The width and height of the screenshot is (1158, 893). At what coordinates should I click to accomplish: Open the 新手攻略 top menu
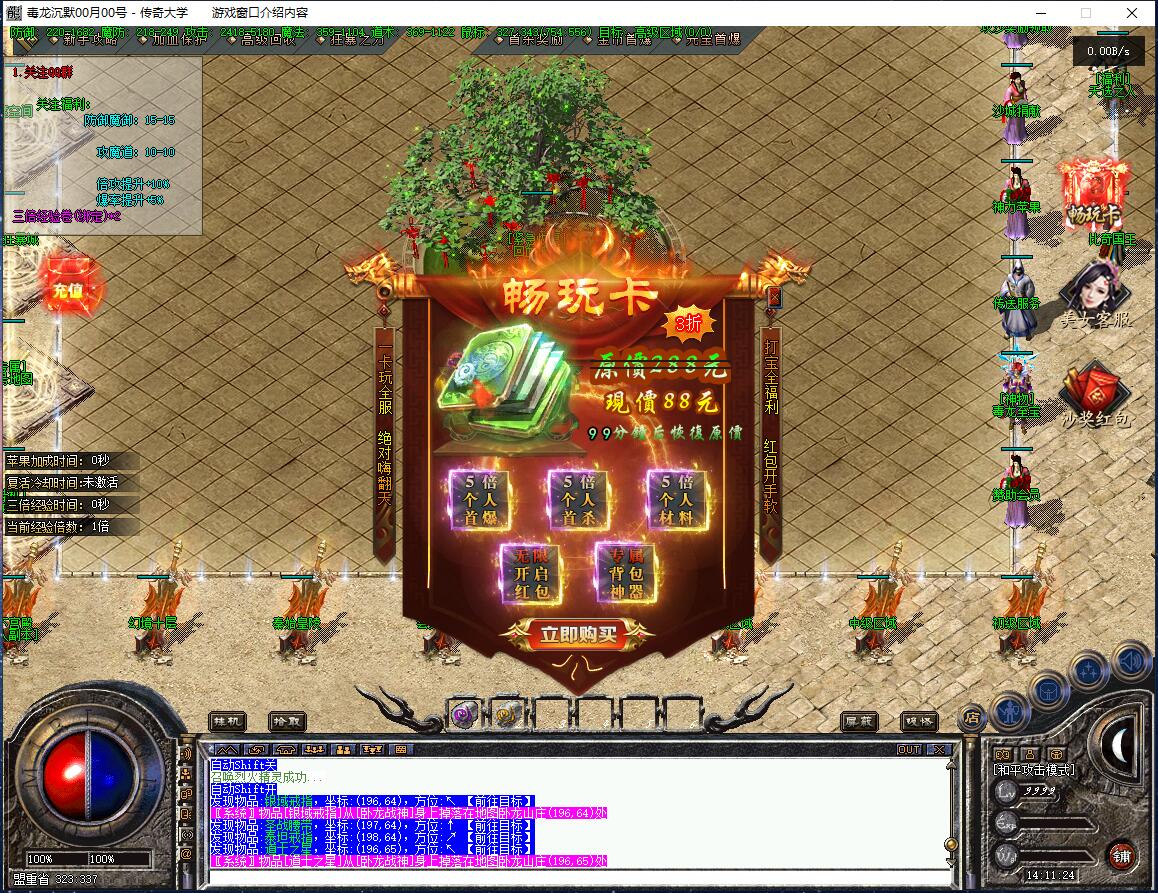click(x=91, y=39)
